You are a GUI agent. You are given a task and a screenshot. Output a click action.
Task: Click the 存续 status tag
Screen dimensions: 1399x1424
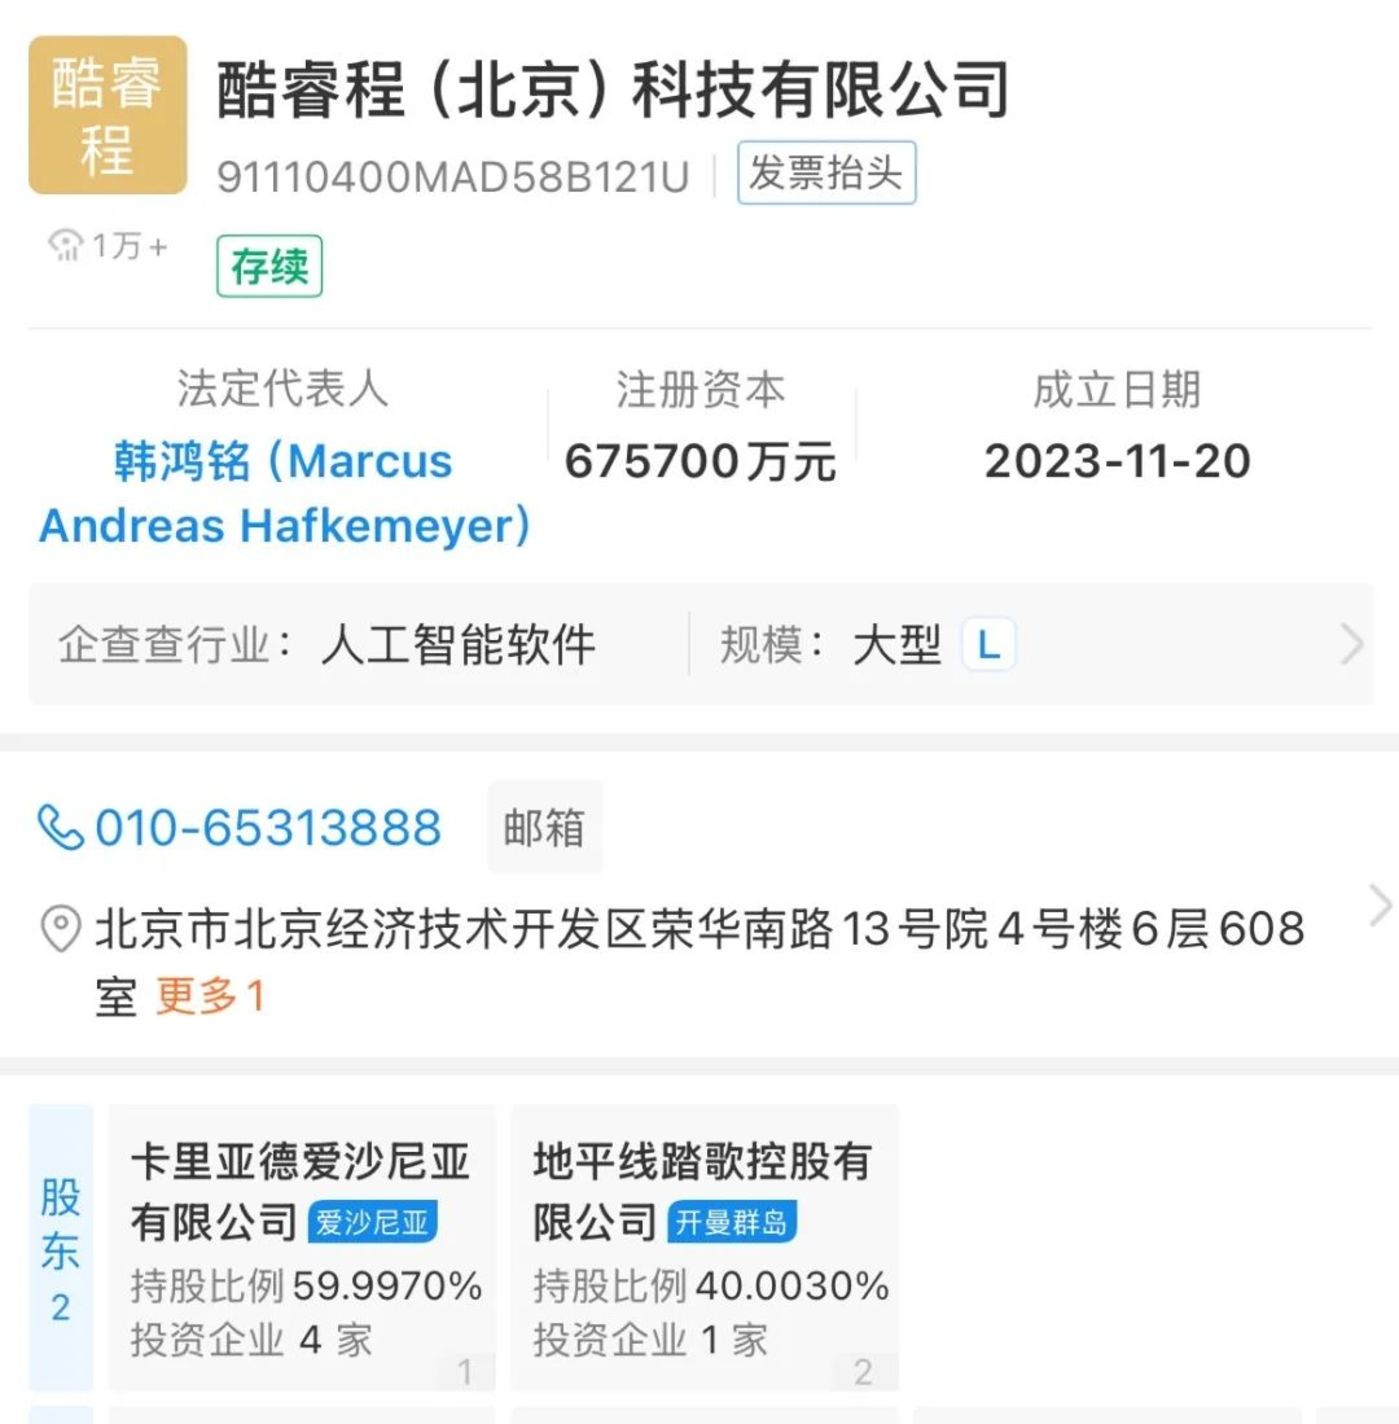pyautogui.click(x=269, y=266)
